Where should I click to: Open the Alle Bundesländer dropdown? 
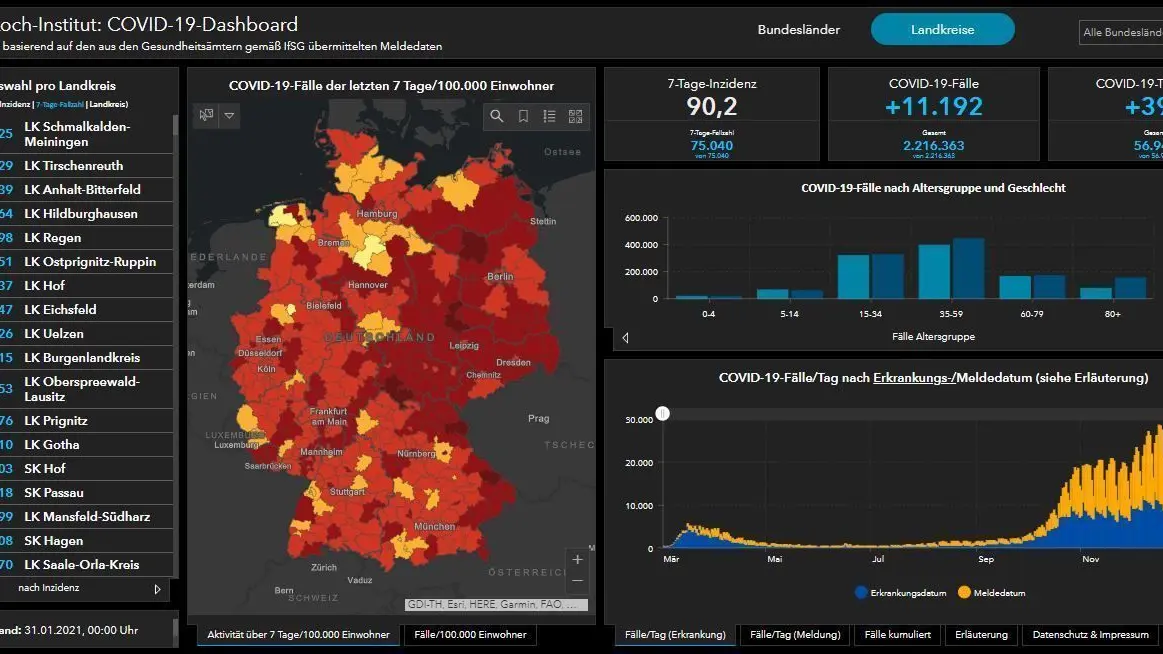[x=1121, y=33]
